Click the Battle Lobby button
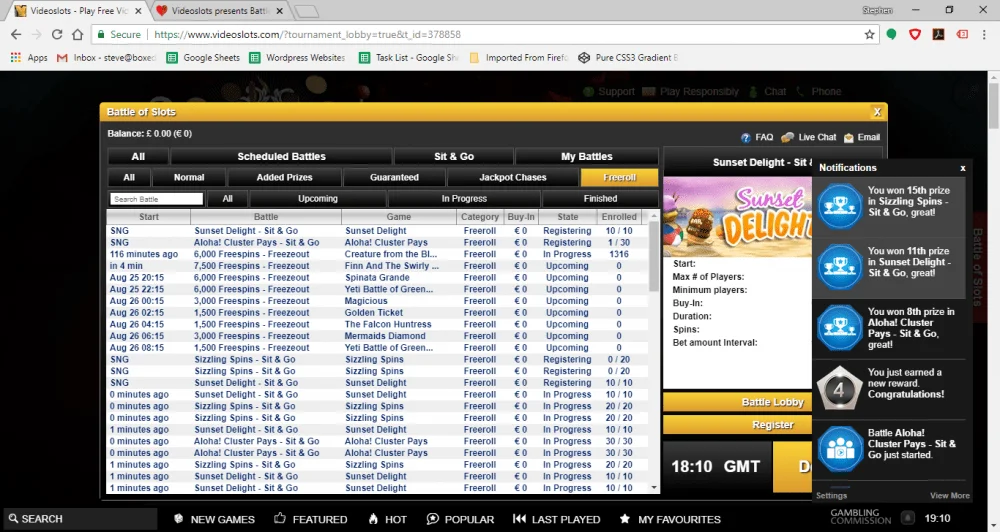This screenshot has height=532, width=1000. [x=739, y=402]
